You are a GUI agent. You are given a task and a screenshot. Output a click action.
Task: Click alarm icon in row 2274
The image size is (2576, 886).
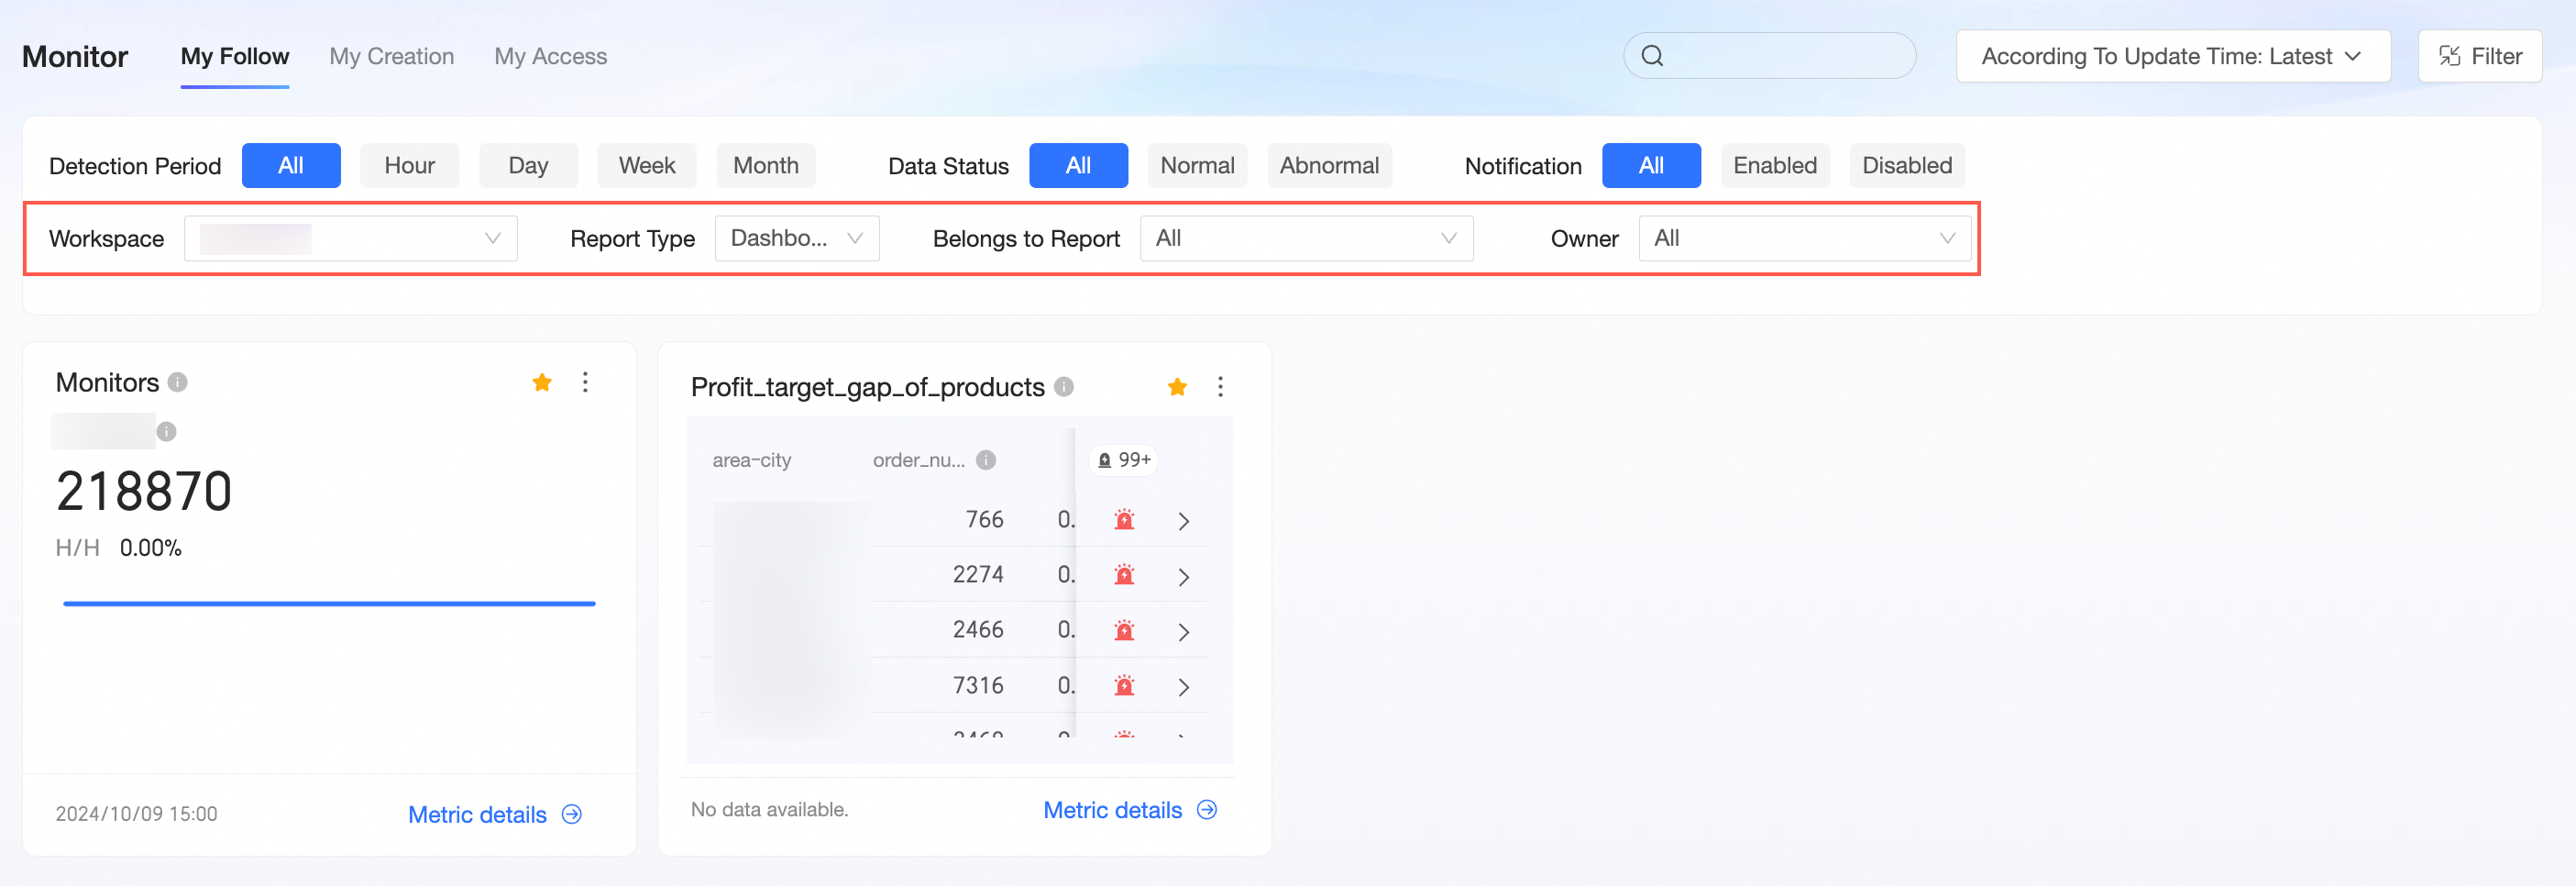click(1124, 575)
